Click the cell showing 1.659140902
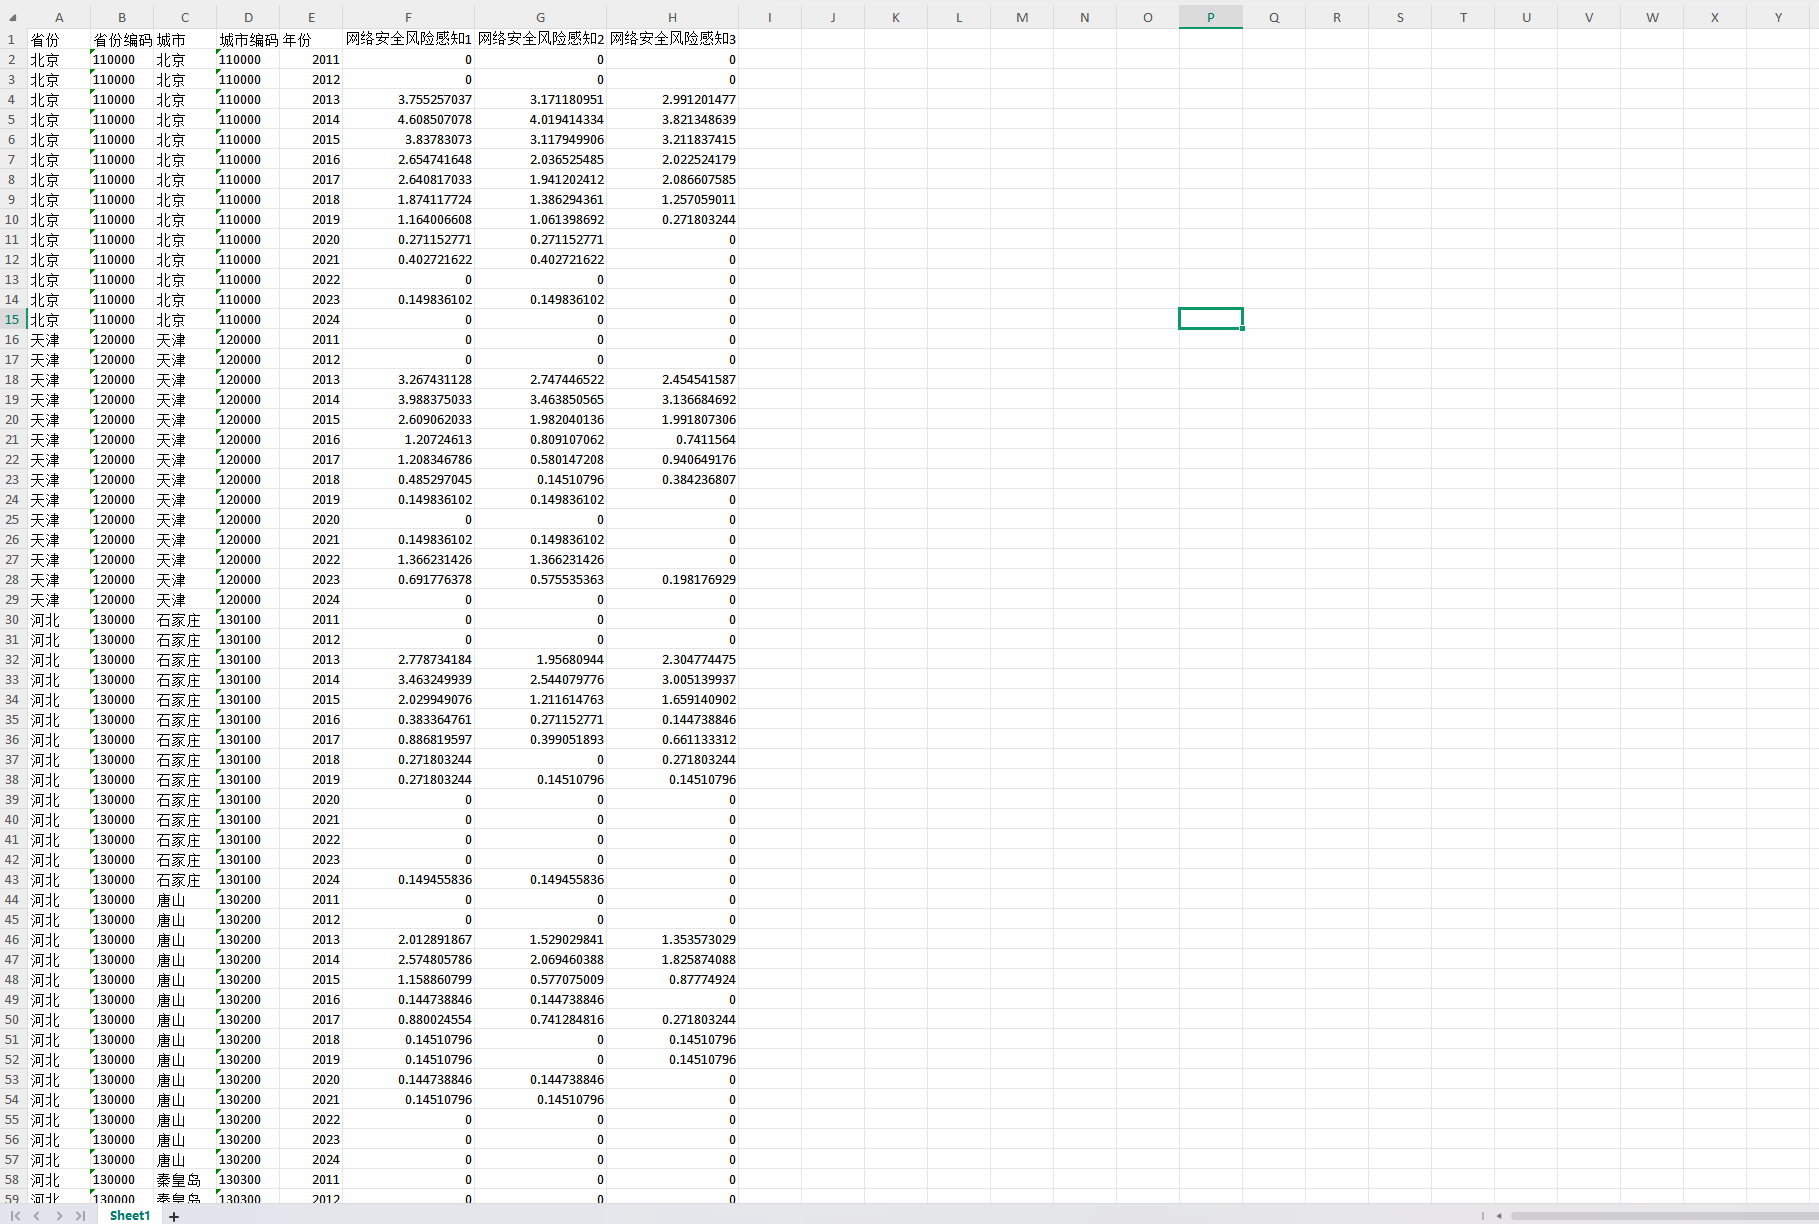 point(672,699)
